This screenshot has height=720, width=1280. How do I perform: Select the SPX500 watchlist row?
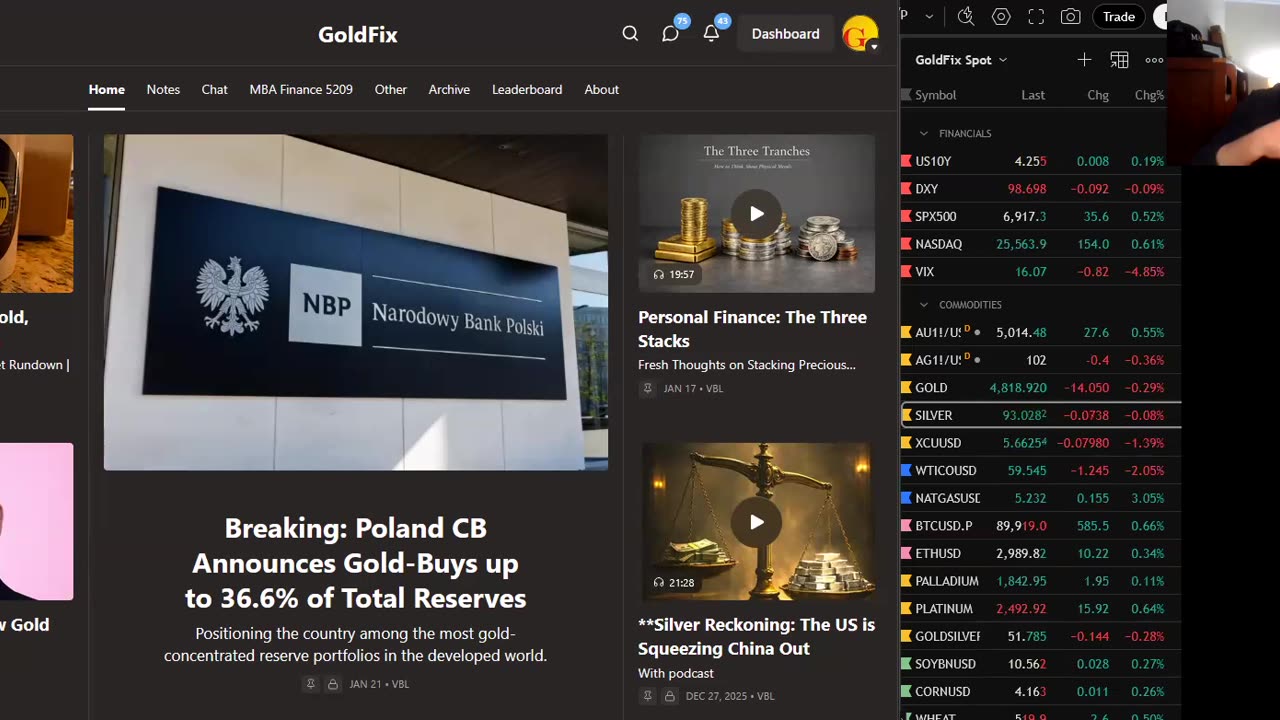(x=1040, y=216)
